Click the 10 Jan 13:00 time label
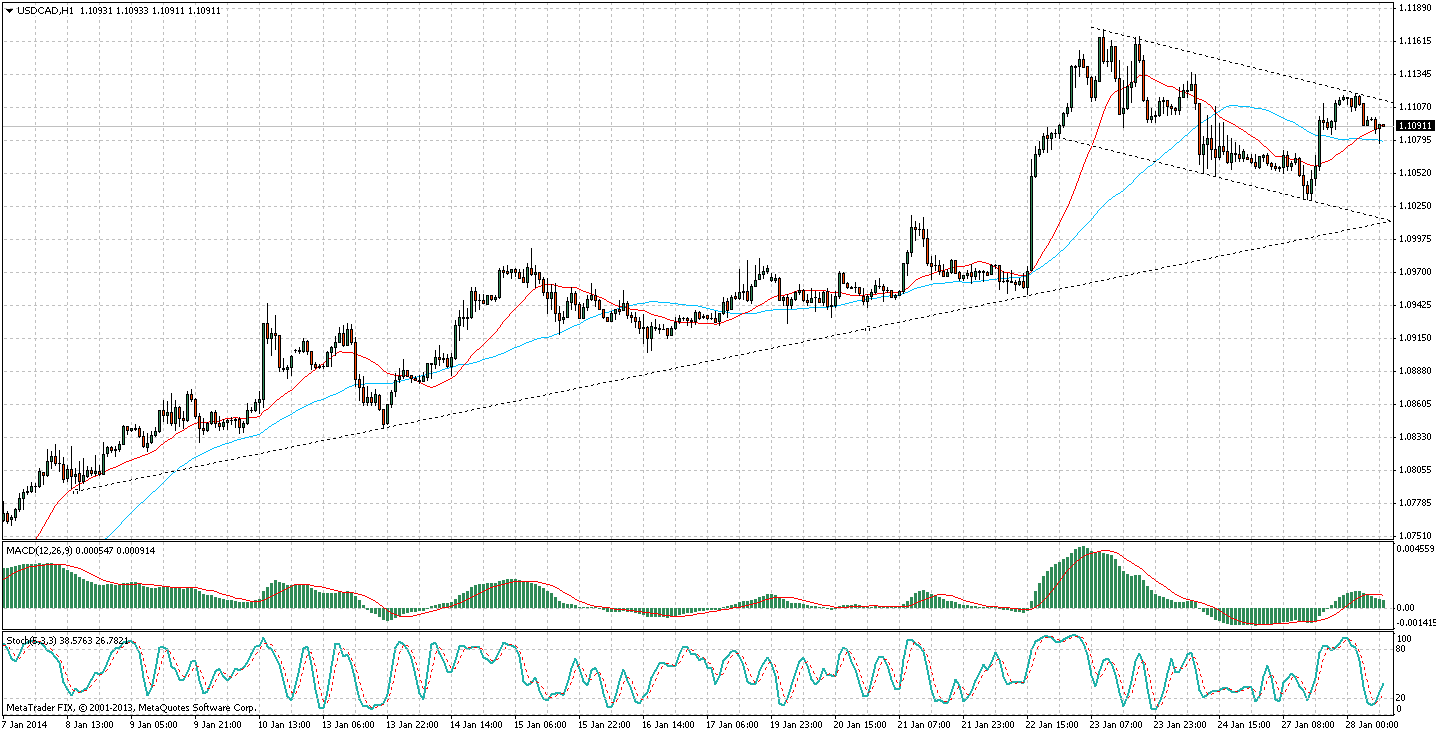The width and height of the screenshot is (1436, 733). point(286,723)
